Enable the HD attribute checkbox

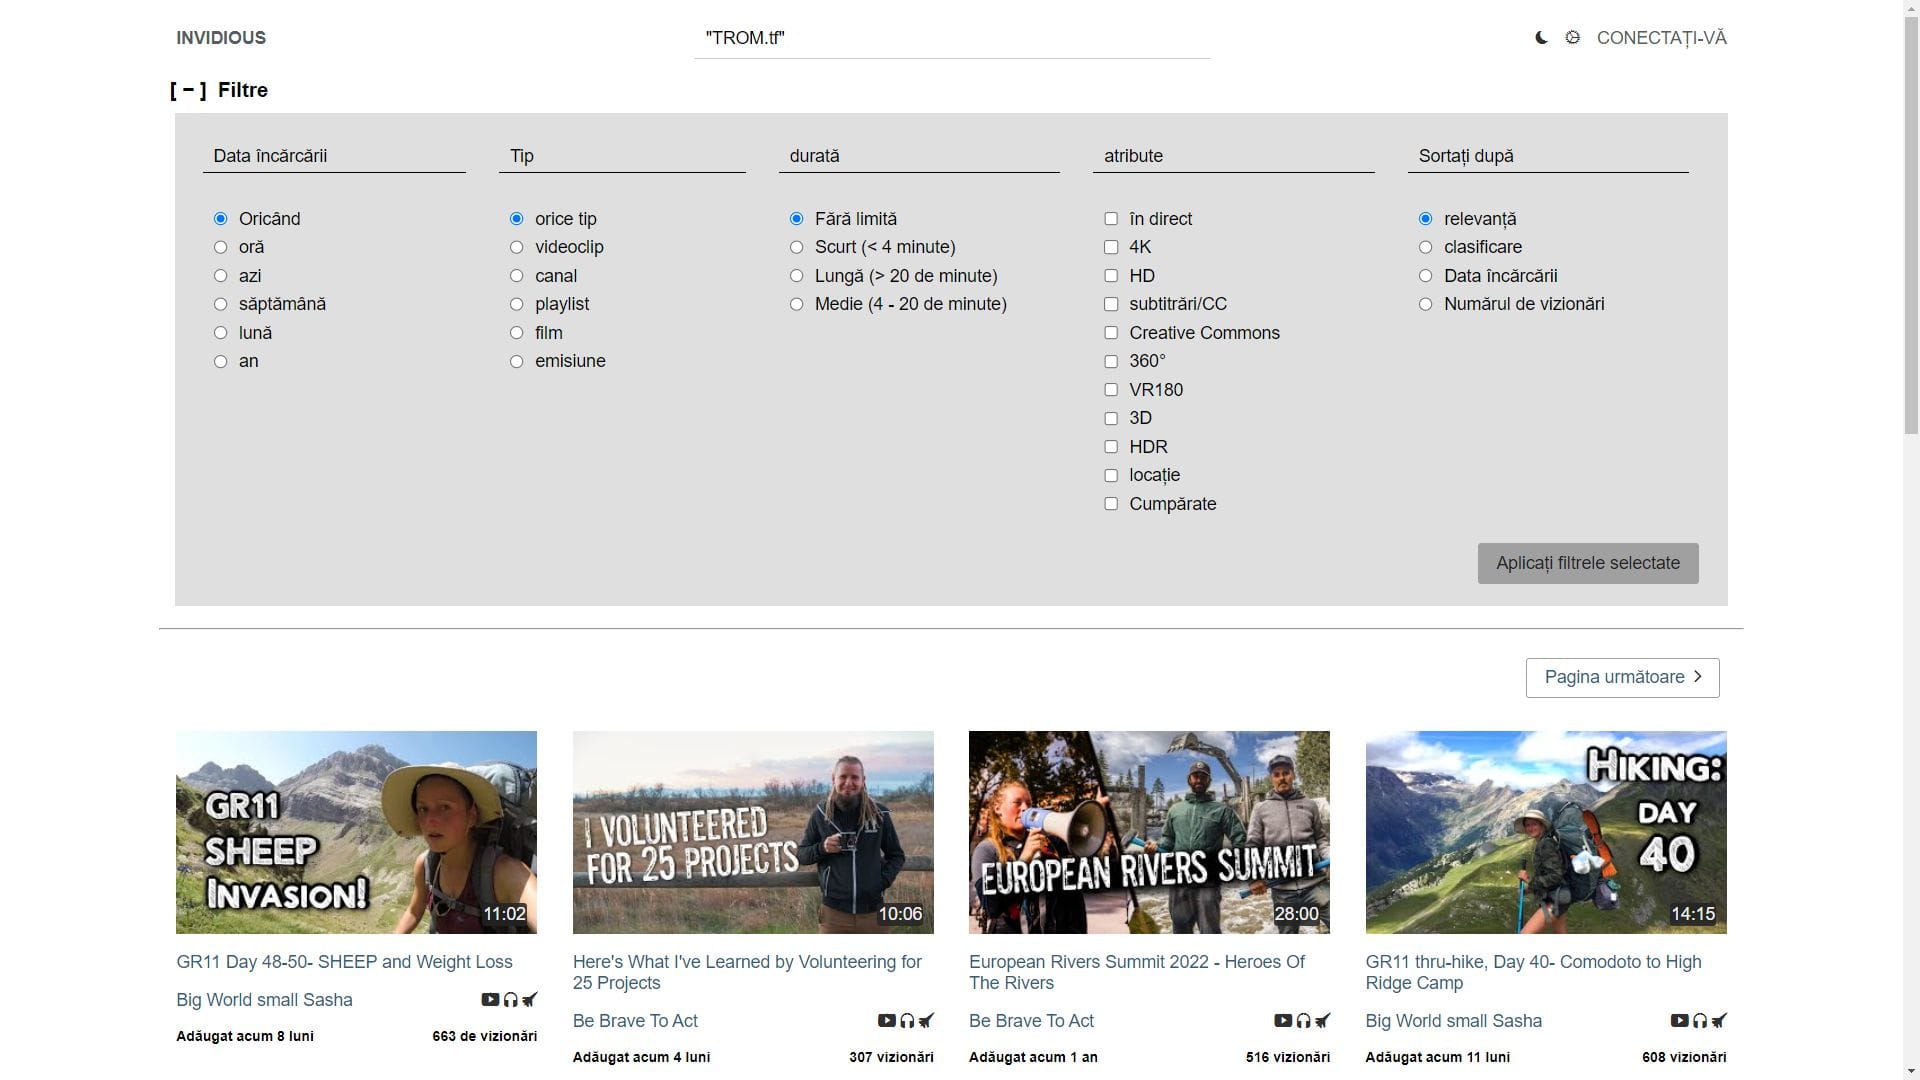pos(1111,275)
